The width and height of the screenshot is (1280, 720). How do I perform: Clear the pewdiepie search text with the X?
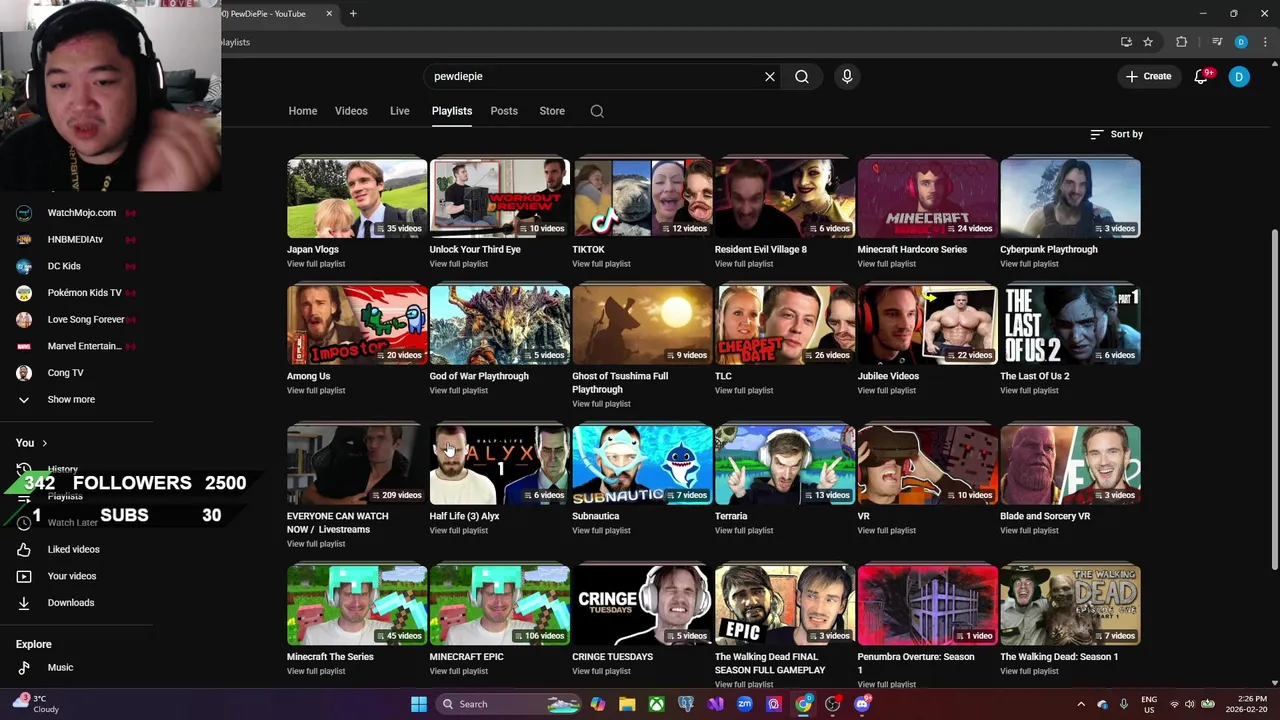pos(770,76)
